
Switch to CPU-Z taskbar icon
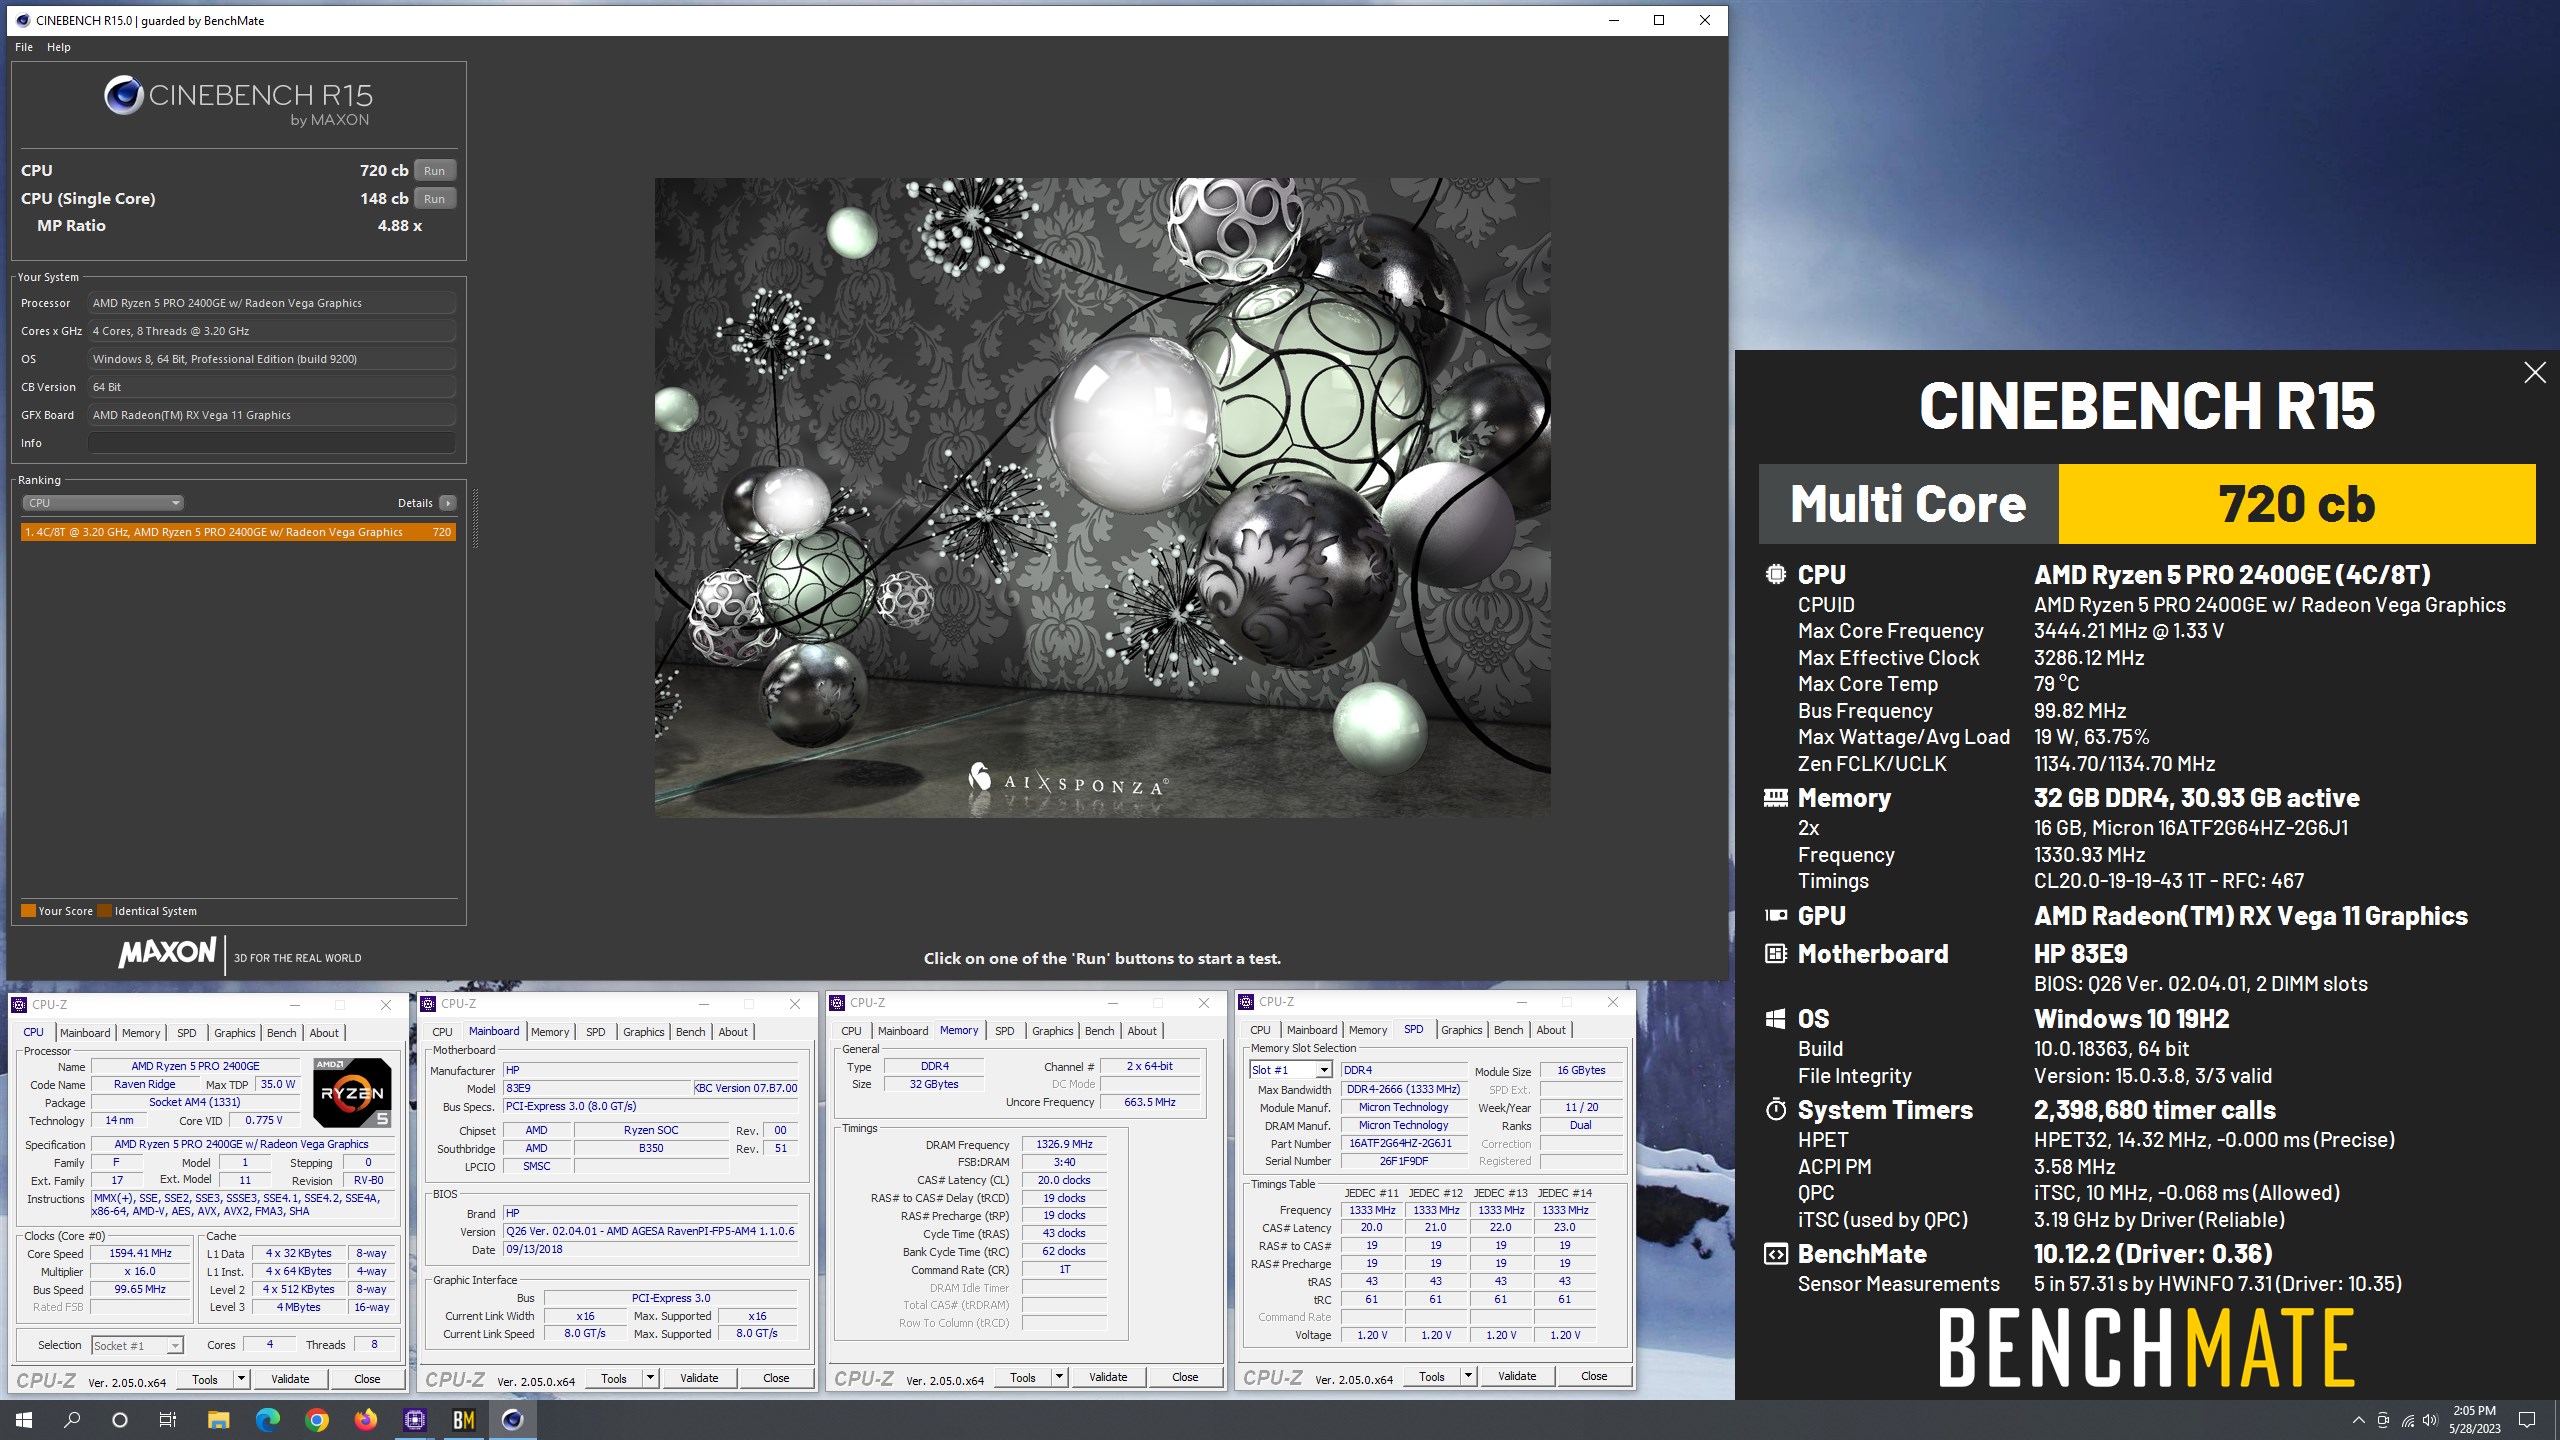(x=414, y=1420)
